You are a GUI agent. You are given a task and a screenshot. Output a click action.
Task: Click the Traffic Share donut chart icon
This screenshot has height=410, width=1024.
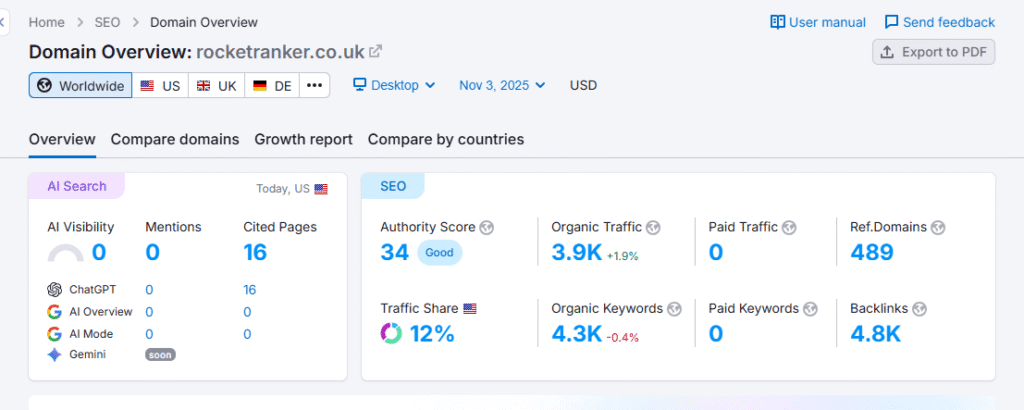coord(391,334)
